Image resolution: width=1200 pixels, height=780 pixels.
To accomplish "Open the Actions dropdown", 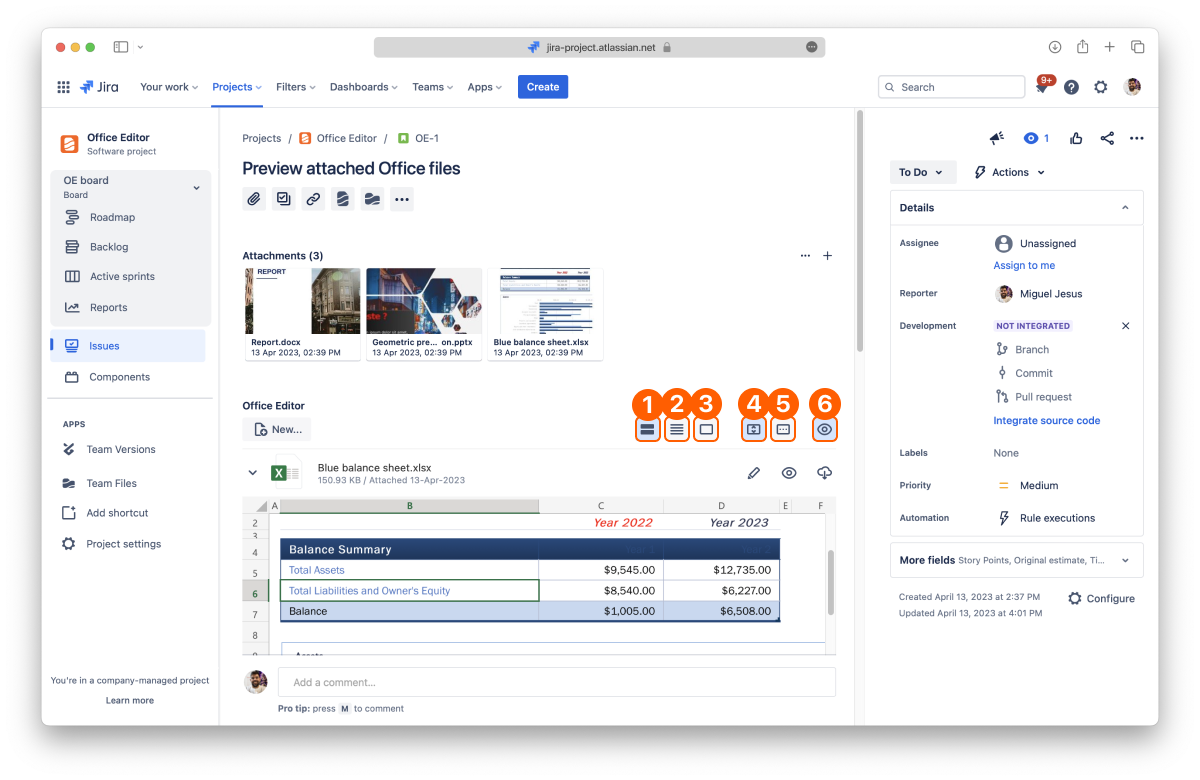I will tap(1009, 172).
